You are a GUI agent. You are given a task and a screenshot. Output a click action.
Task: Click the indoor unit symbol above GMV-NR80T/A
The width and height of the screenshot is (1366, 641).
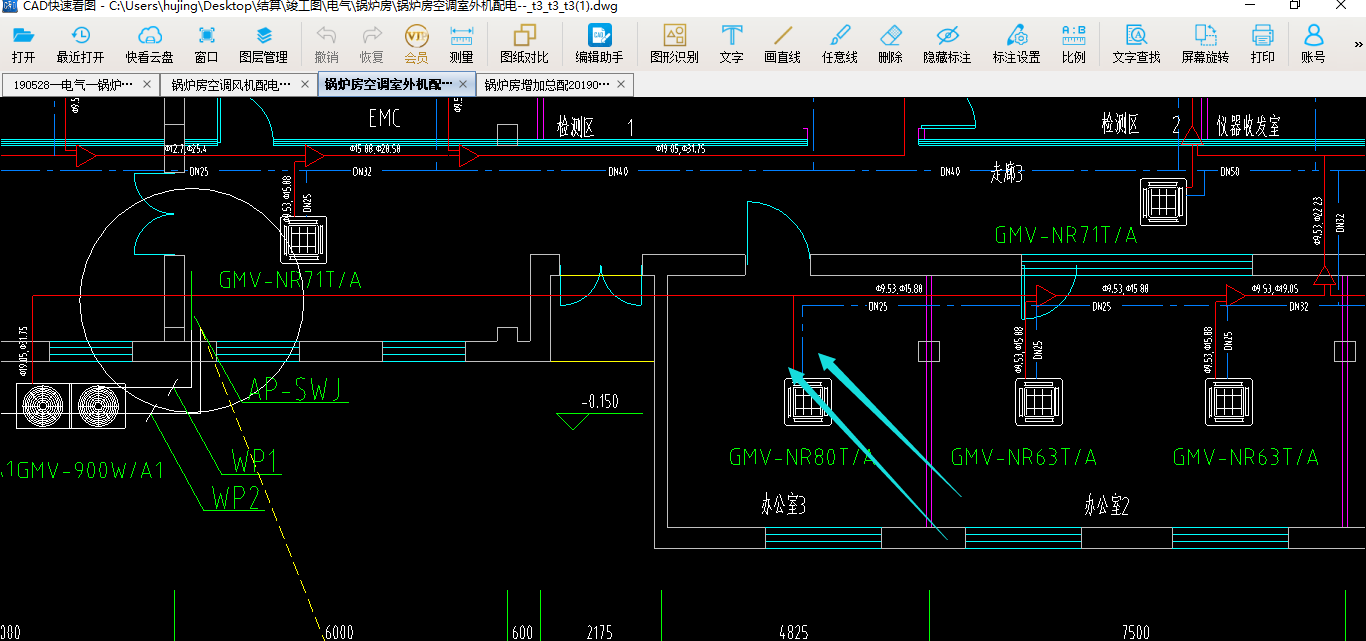807,402
